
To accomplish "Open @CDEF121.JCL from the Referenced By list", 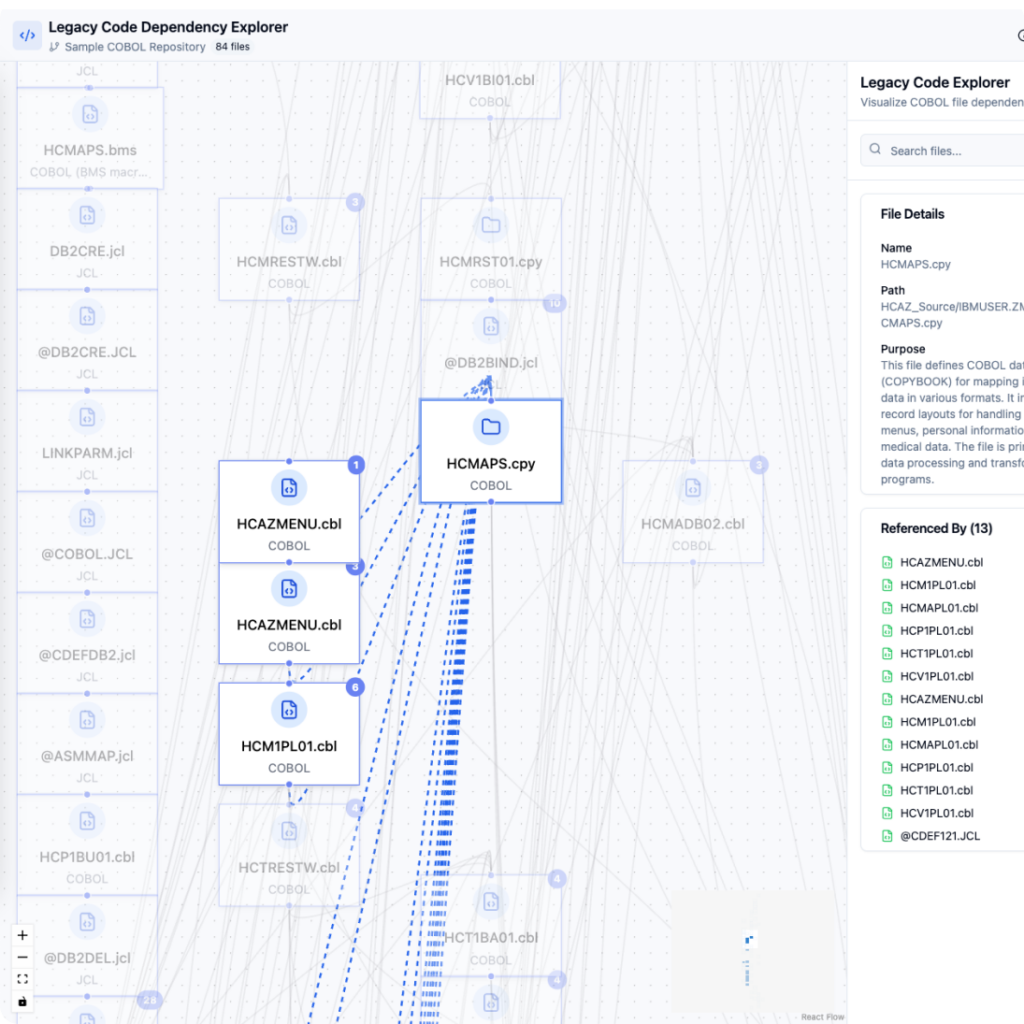I will [940, 836].
